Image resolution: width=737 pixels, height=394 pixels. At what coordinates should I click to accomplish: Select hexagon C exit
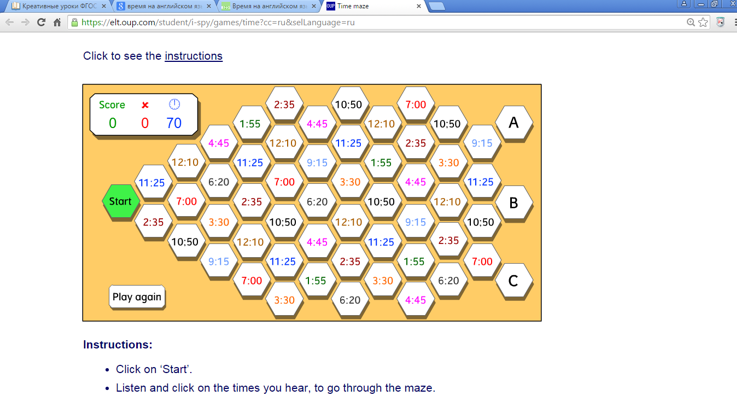tap(514, 281)
